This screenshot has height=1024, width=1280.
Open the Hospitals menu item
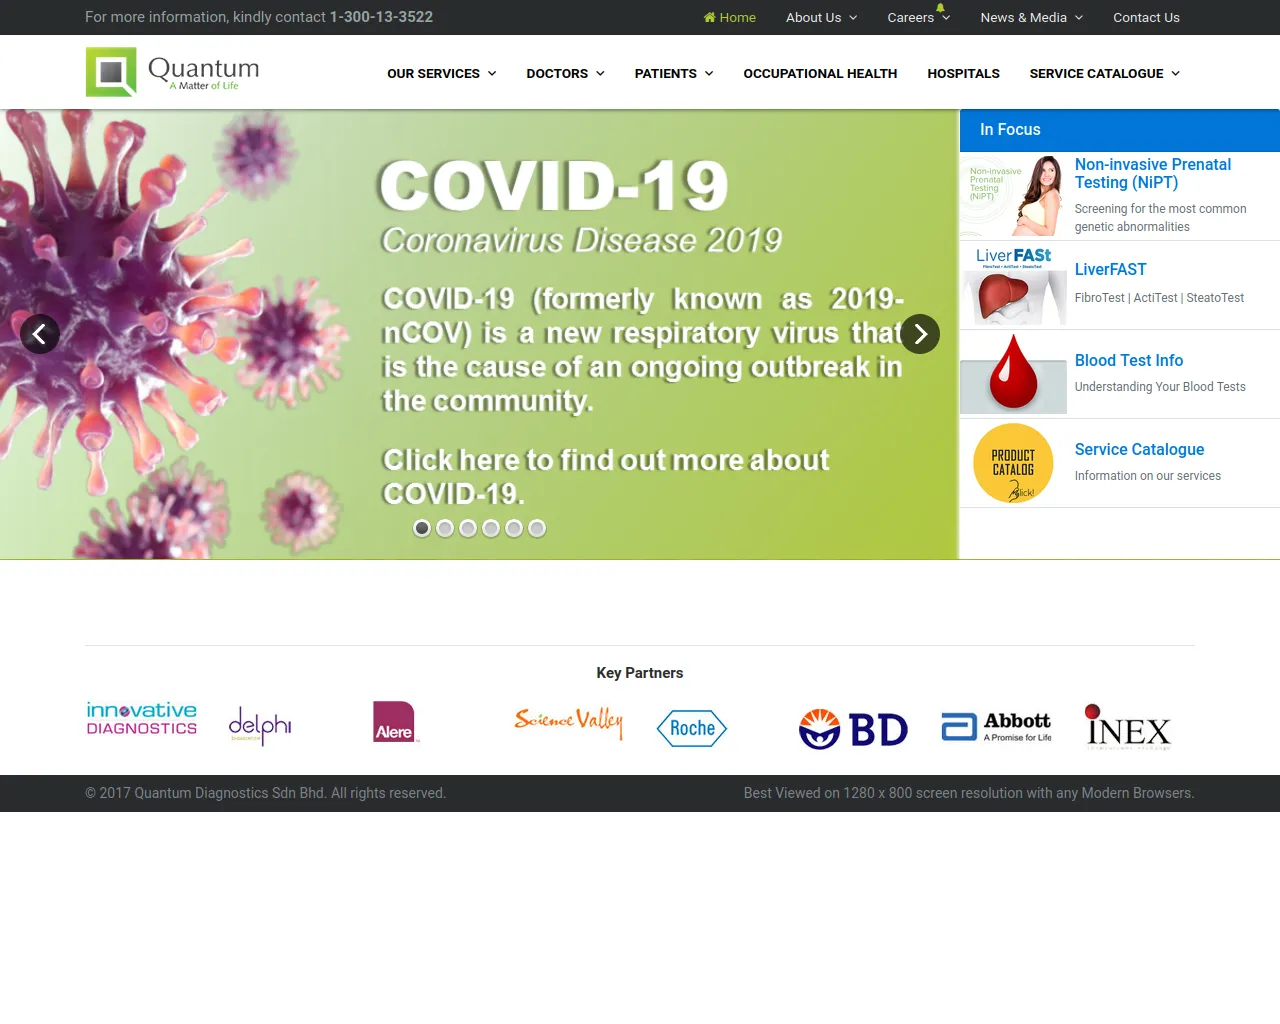click(x=963, y=73)
